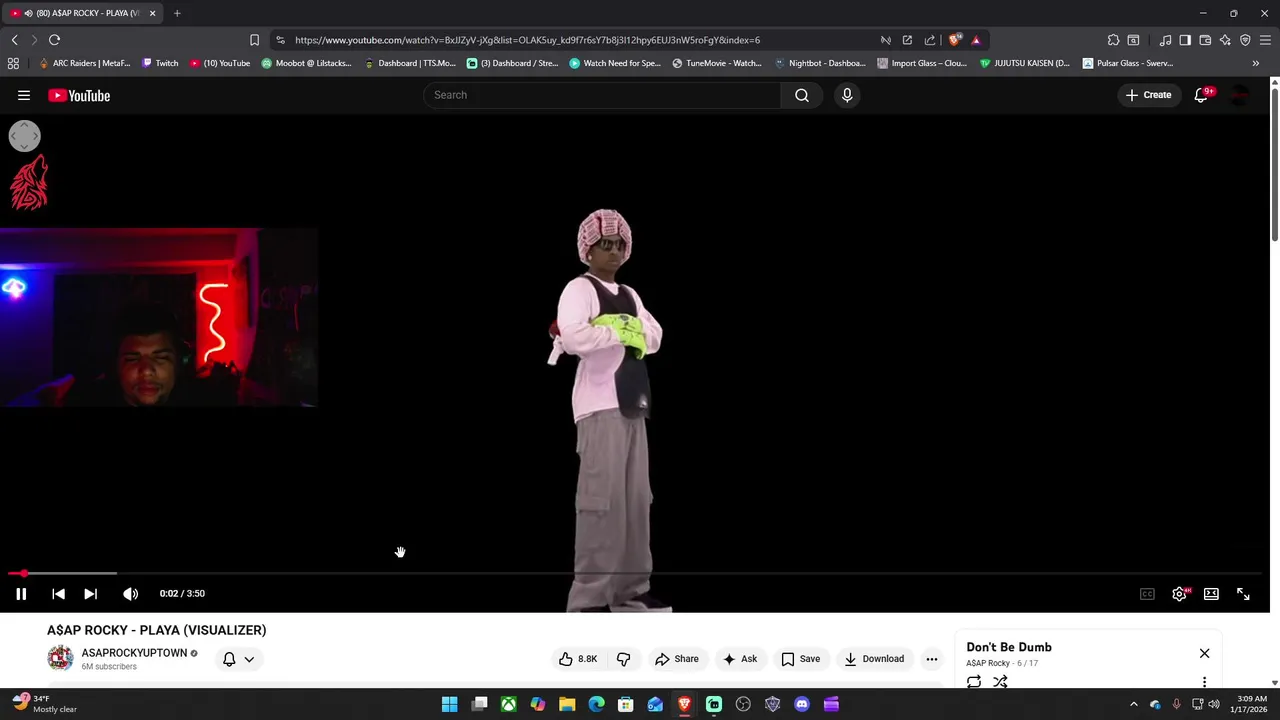1280x720 pixels.
Task: Bookmark this page icon
Action: click(x=254, y=40)
